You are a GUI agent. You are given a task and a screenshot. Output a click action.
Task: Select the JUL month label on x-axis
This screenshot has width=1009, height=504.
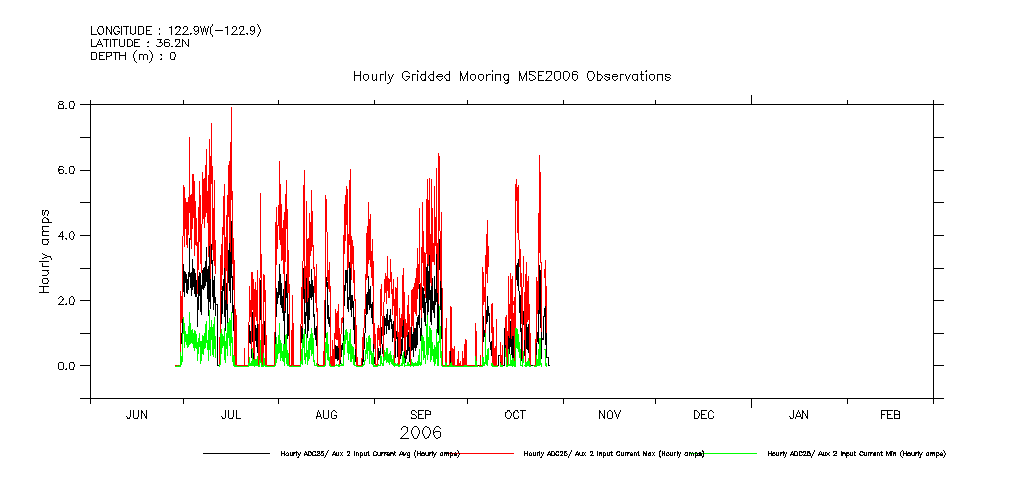(x=231, y=414)
